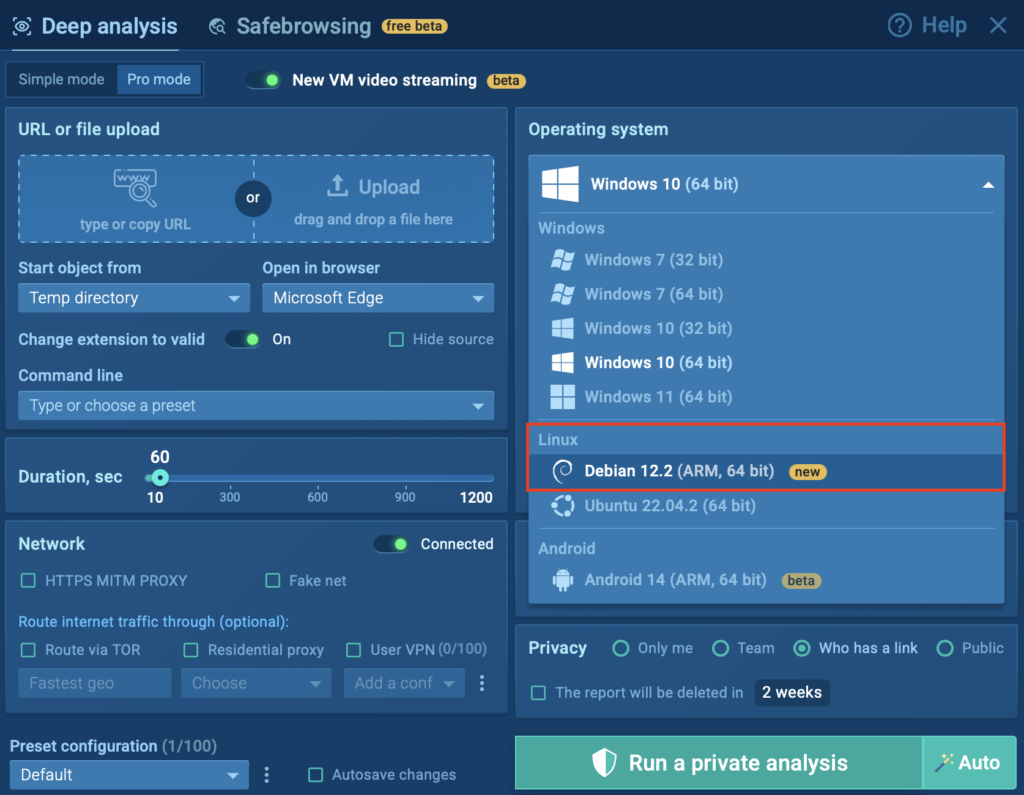Choose the Windows 11 logo icon
1024x795 pixels.
(563, 397)
